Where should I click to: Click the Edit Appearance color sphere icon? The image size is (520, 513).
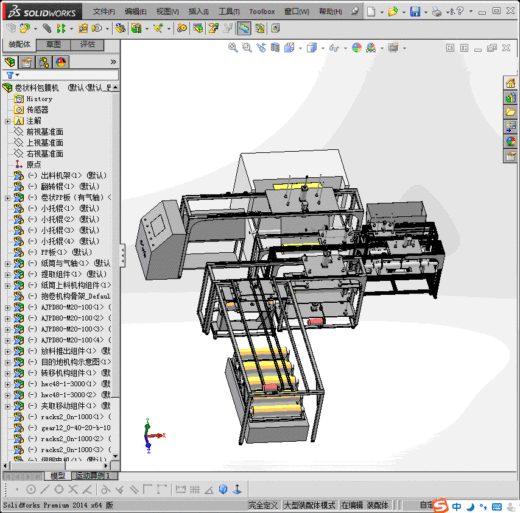(x=356, y=48)
